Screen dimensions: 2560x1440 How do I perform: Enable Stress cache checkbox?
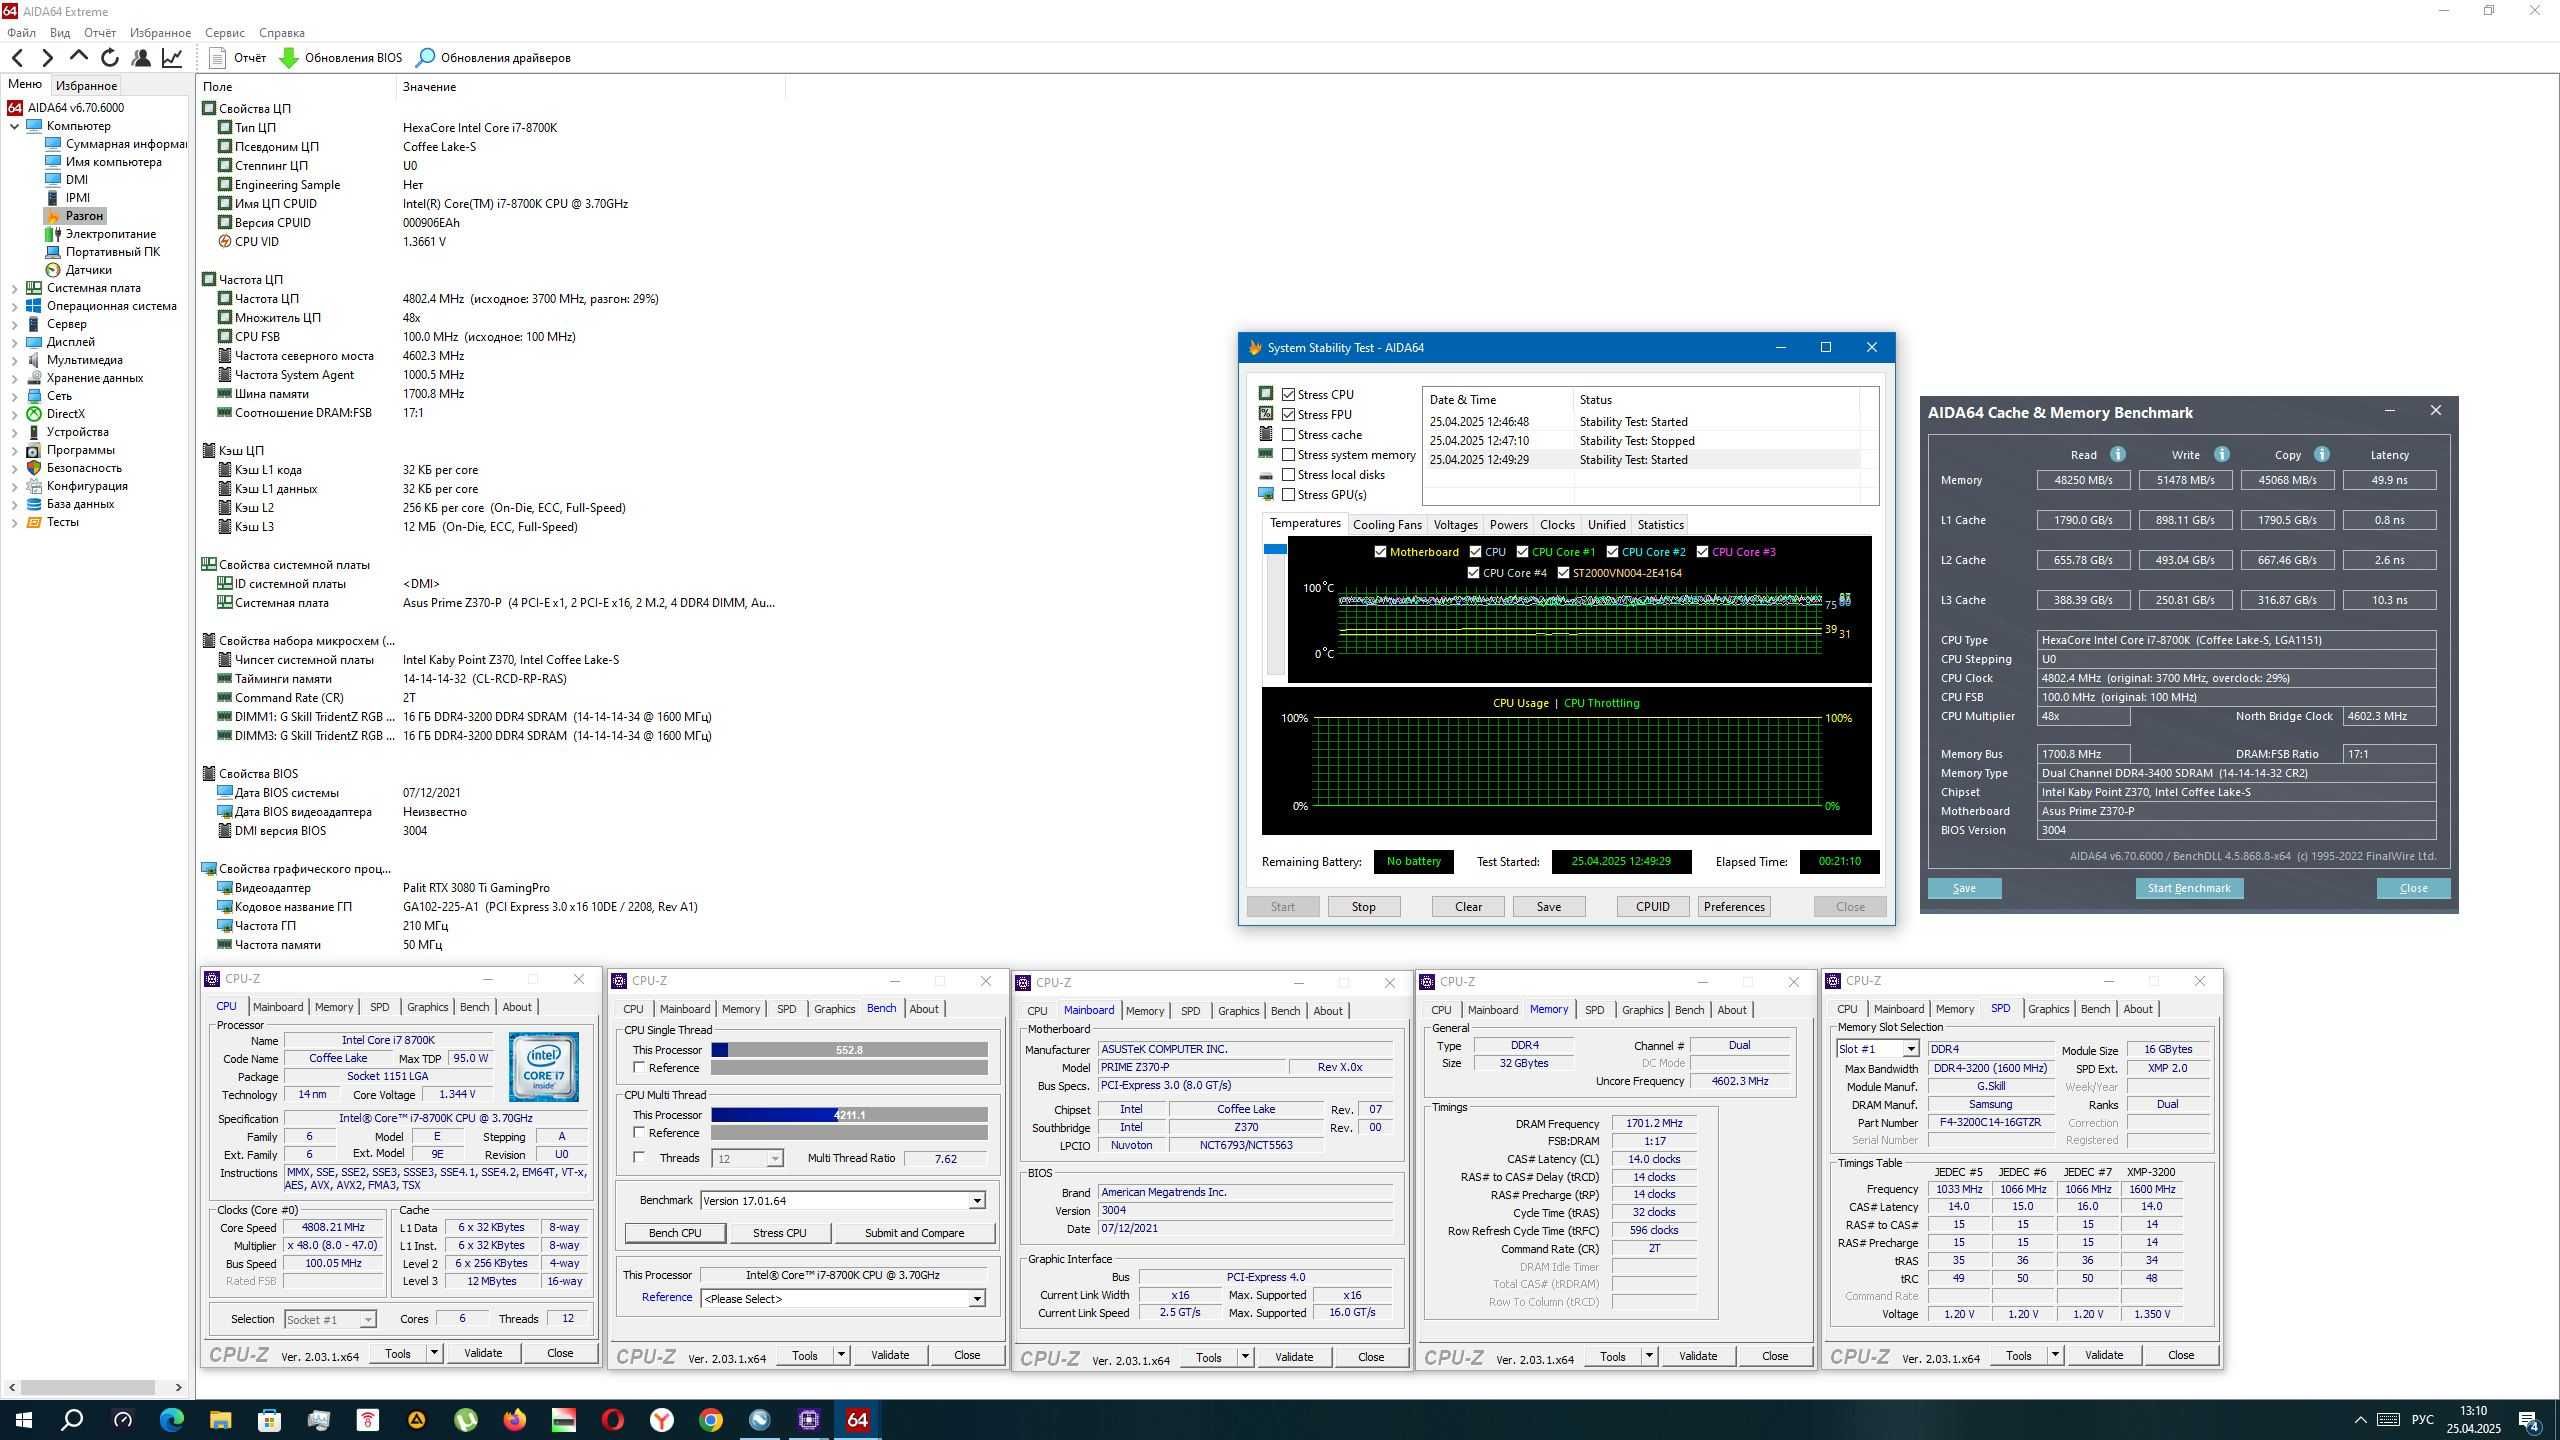(x=1289, y=435)
